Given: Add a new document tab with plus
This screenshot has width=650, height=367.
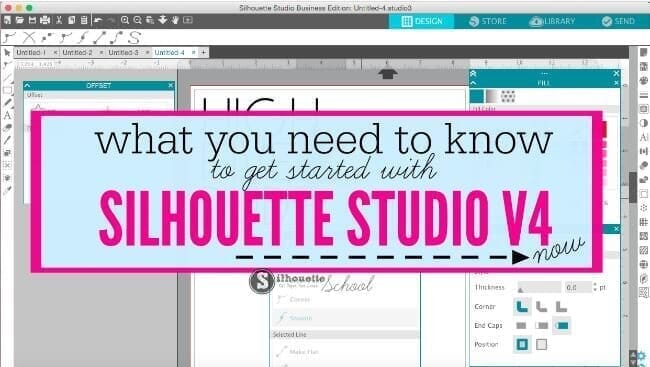Looking at the screenshot, I should pyautogui.click(x=204, y=52).
